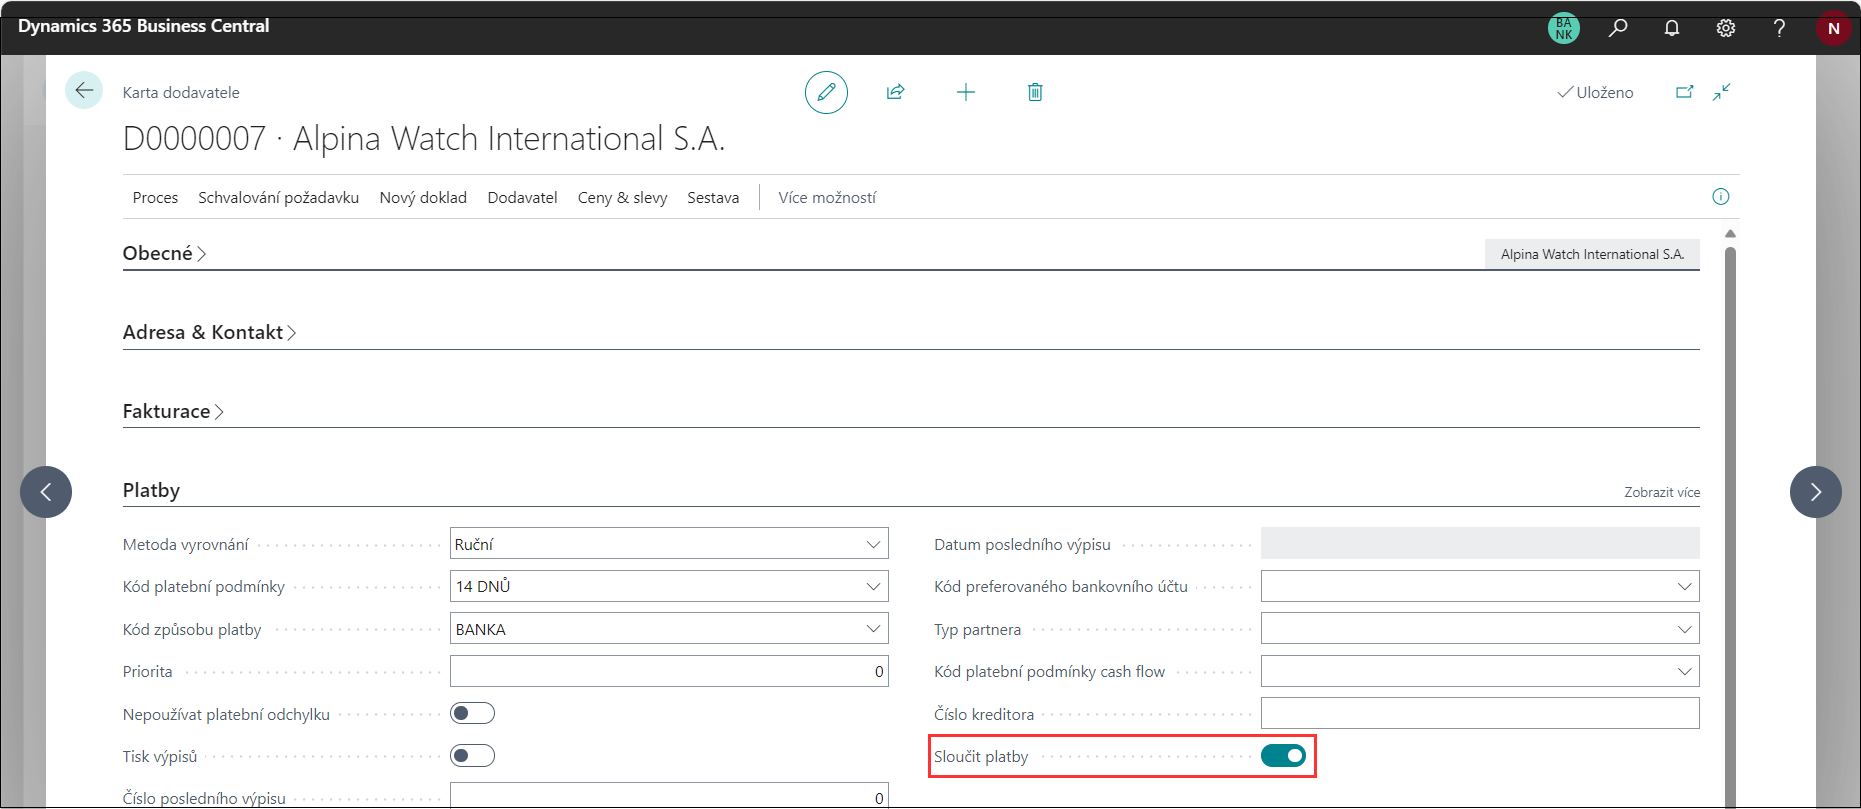Click the Karta dodavatele caption
Image resolution: width=1861 pixels, height=809 pixels.
coord(181,92)
